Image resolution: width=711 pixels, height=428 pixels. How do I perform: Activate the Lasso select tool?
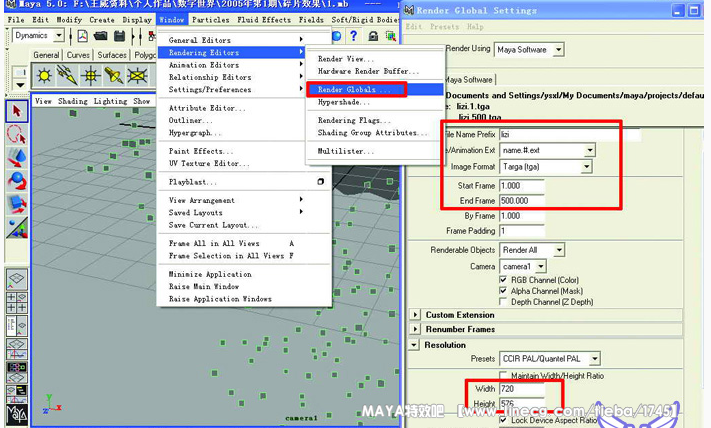click(17, 135)
